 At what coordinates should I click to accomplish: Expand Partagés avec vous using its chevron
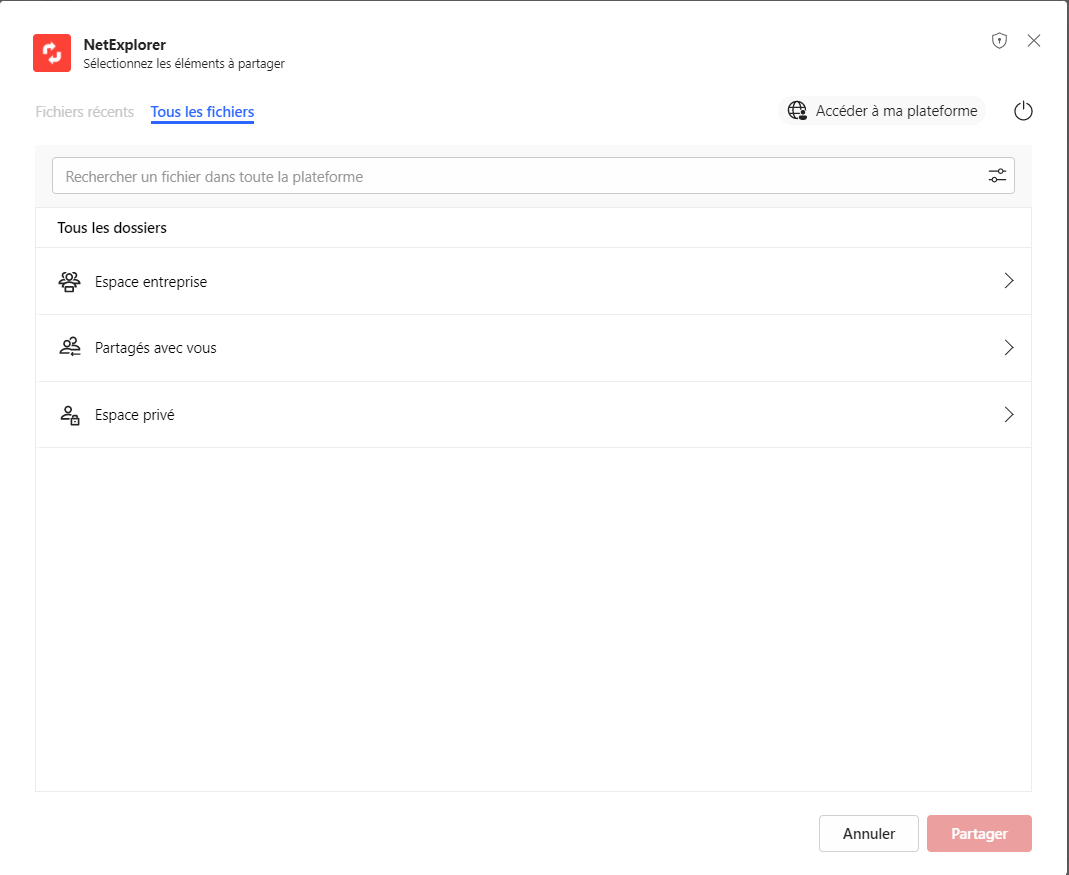1009,348
